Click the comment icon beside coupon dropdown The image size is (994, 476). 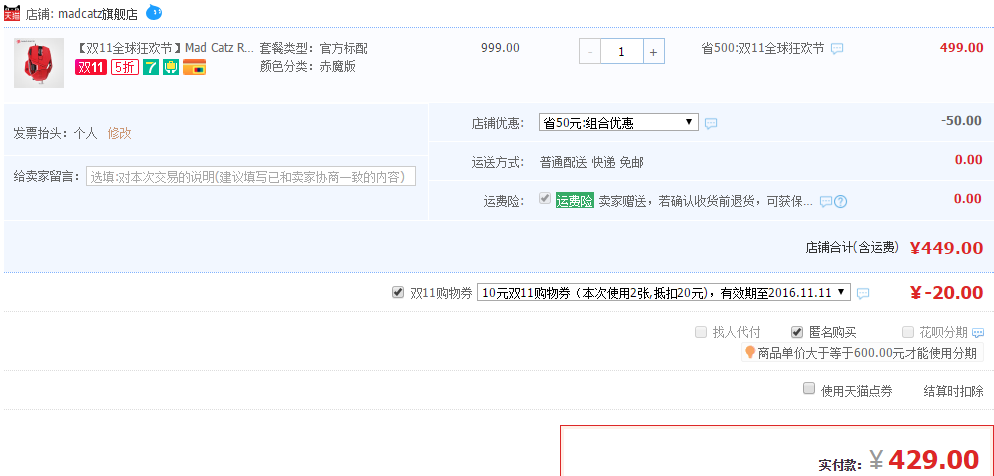pos(863,293)
